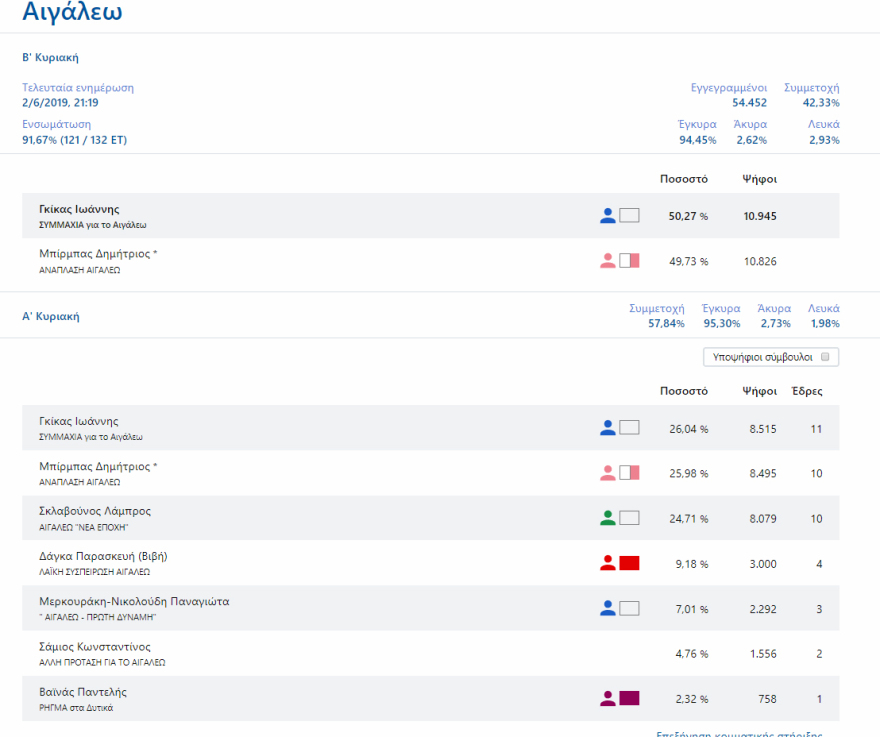Open candidate Σκλαβούνος Λάμπρος entry
Screen dimensions: 880x737
pos(95,511)
